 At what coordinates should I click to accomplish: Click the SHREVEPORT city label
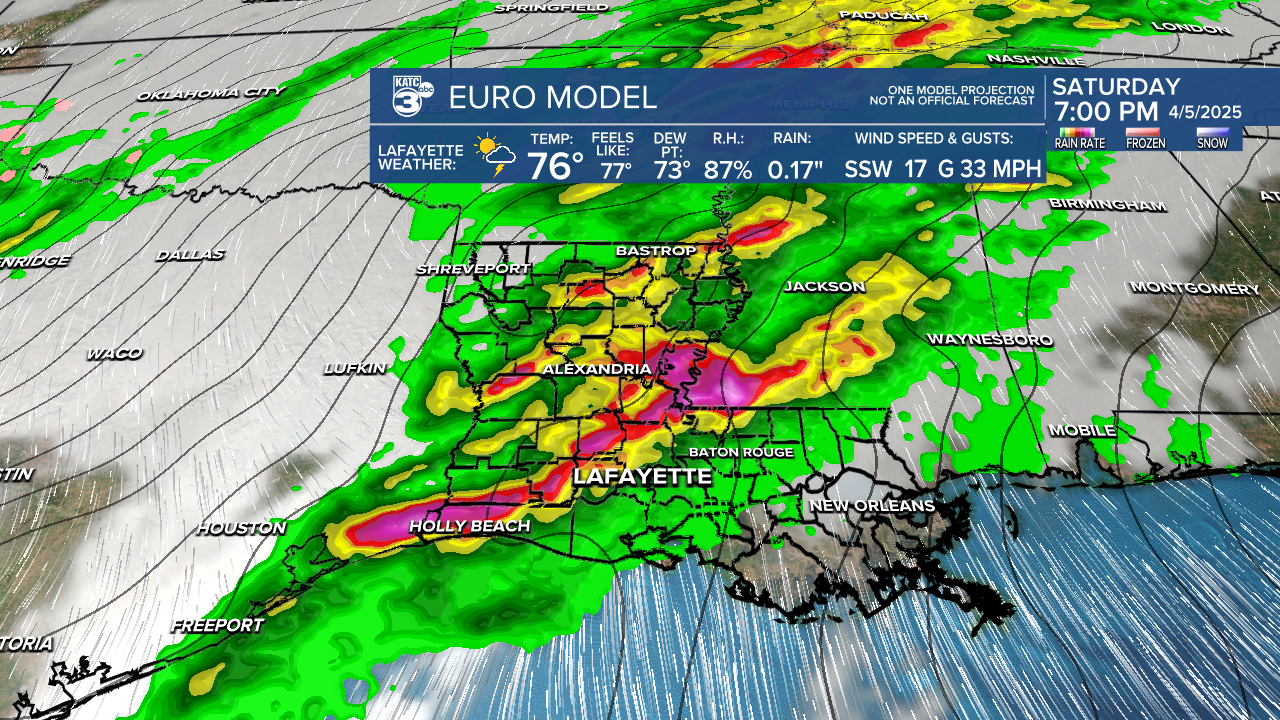pos(473,269)
